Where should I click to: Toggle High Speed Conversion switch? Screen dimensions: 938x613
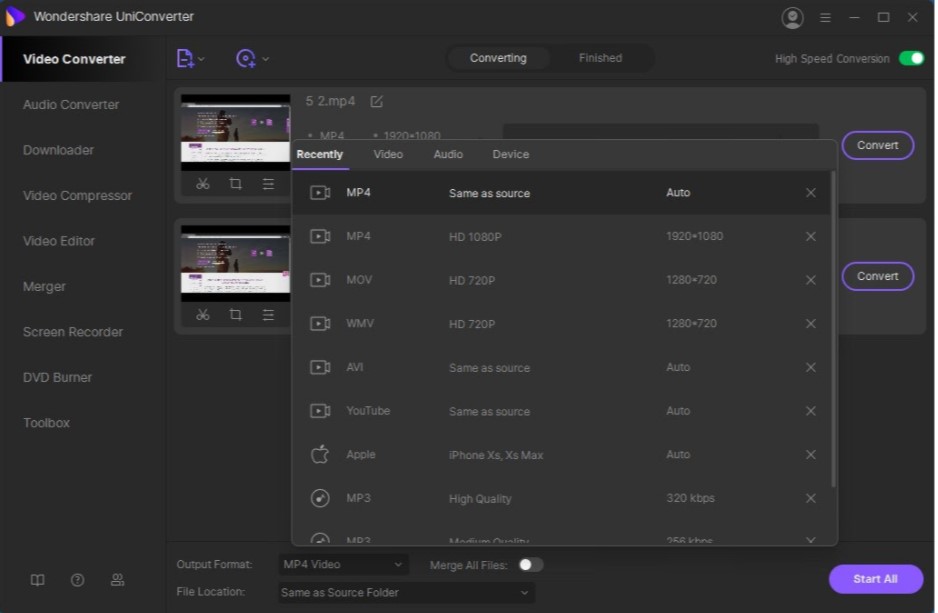(x=911, y=59)
